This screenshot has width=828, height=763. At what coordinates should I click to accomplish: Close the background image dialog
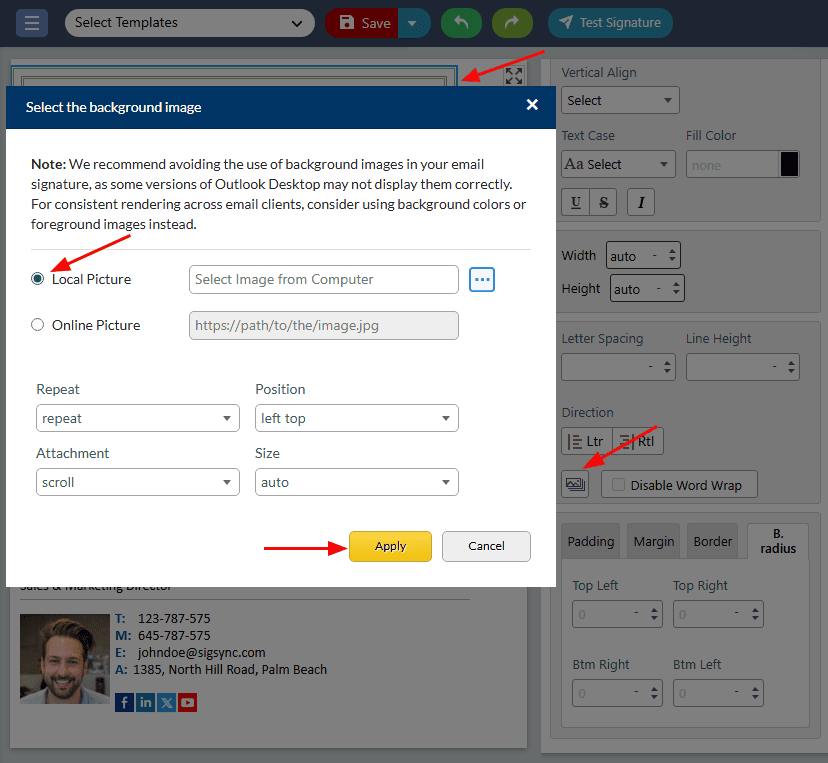pos(532,105)
